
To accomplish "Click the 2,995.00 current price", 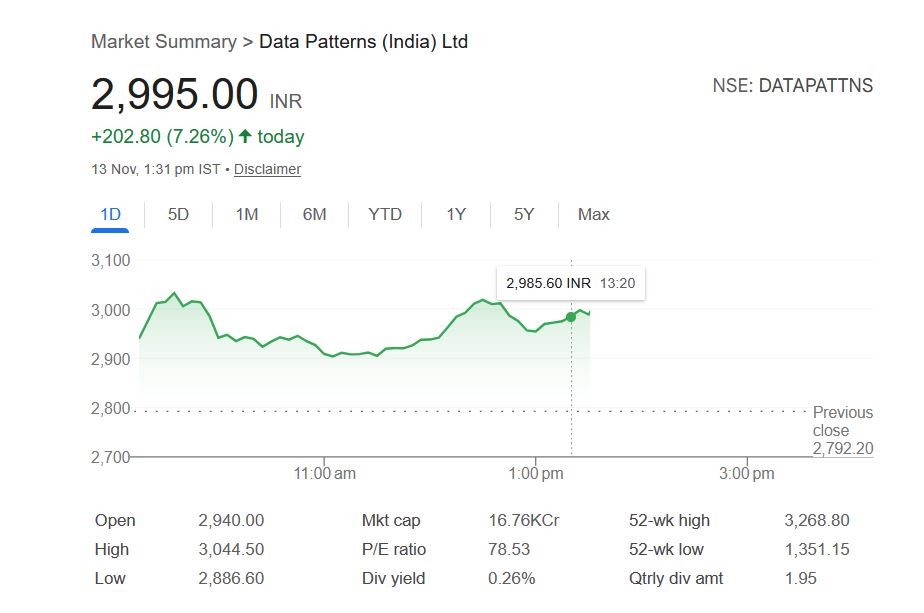I will (175, 95).
